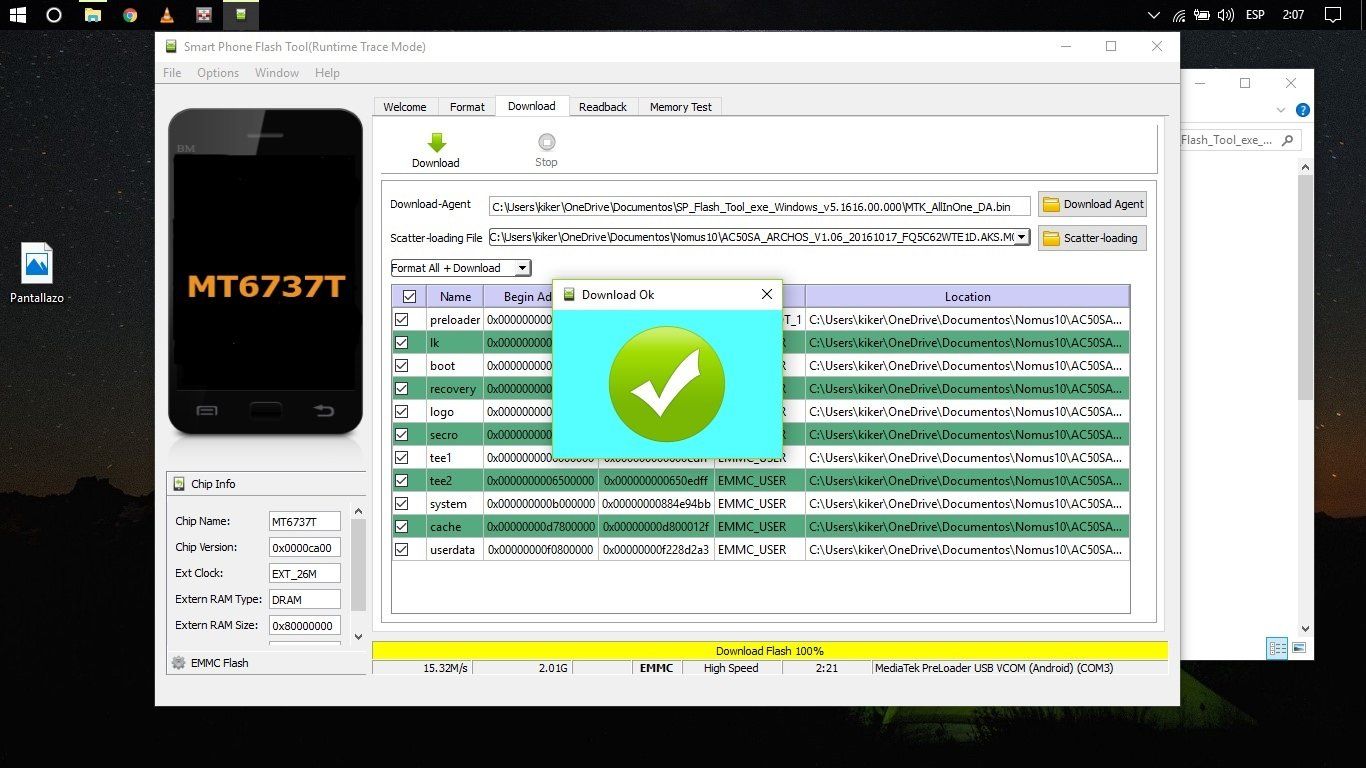Uncheck the boot partition checkbox
1366x768 pixels.
[x=402, y=366]
